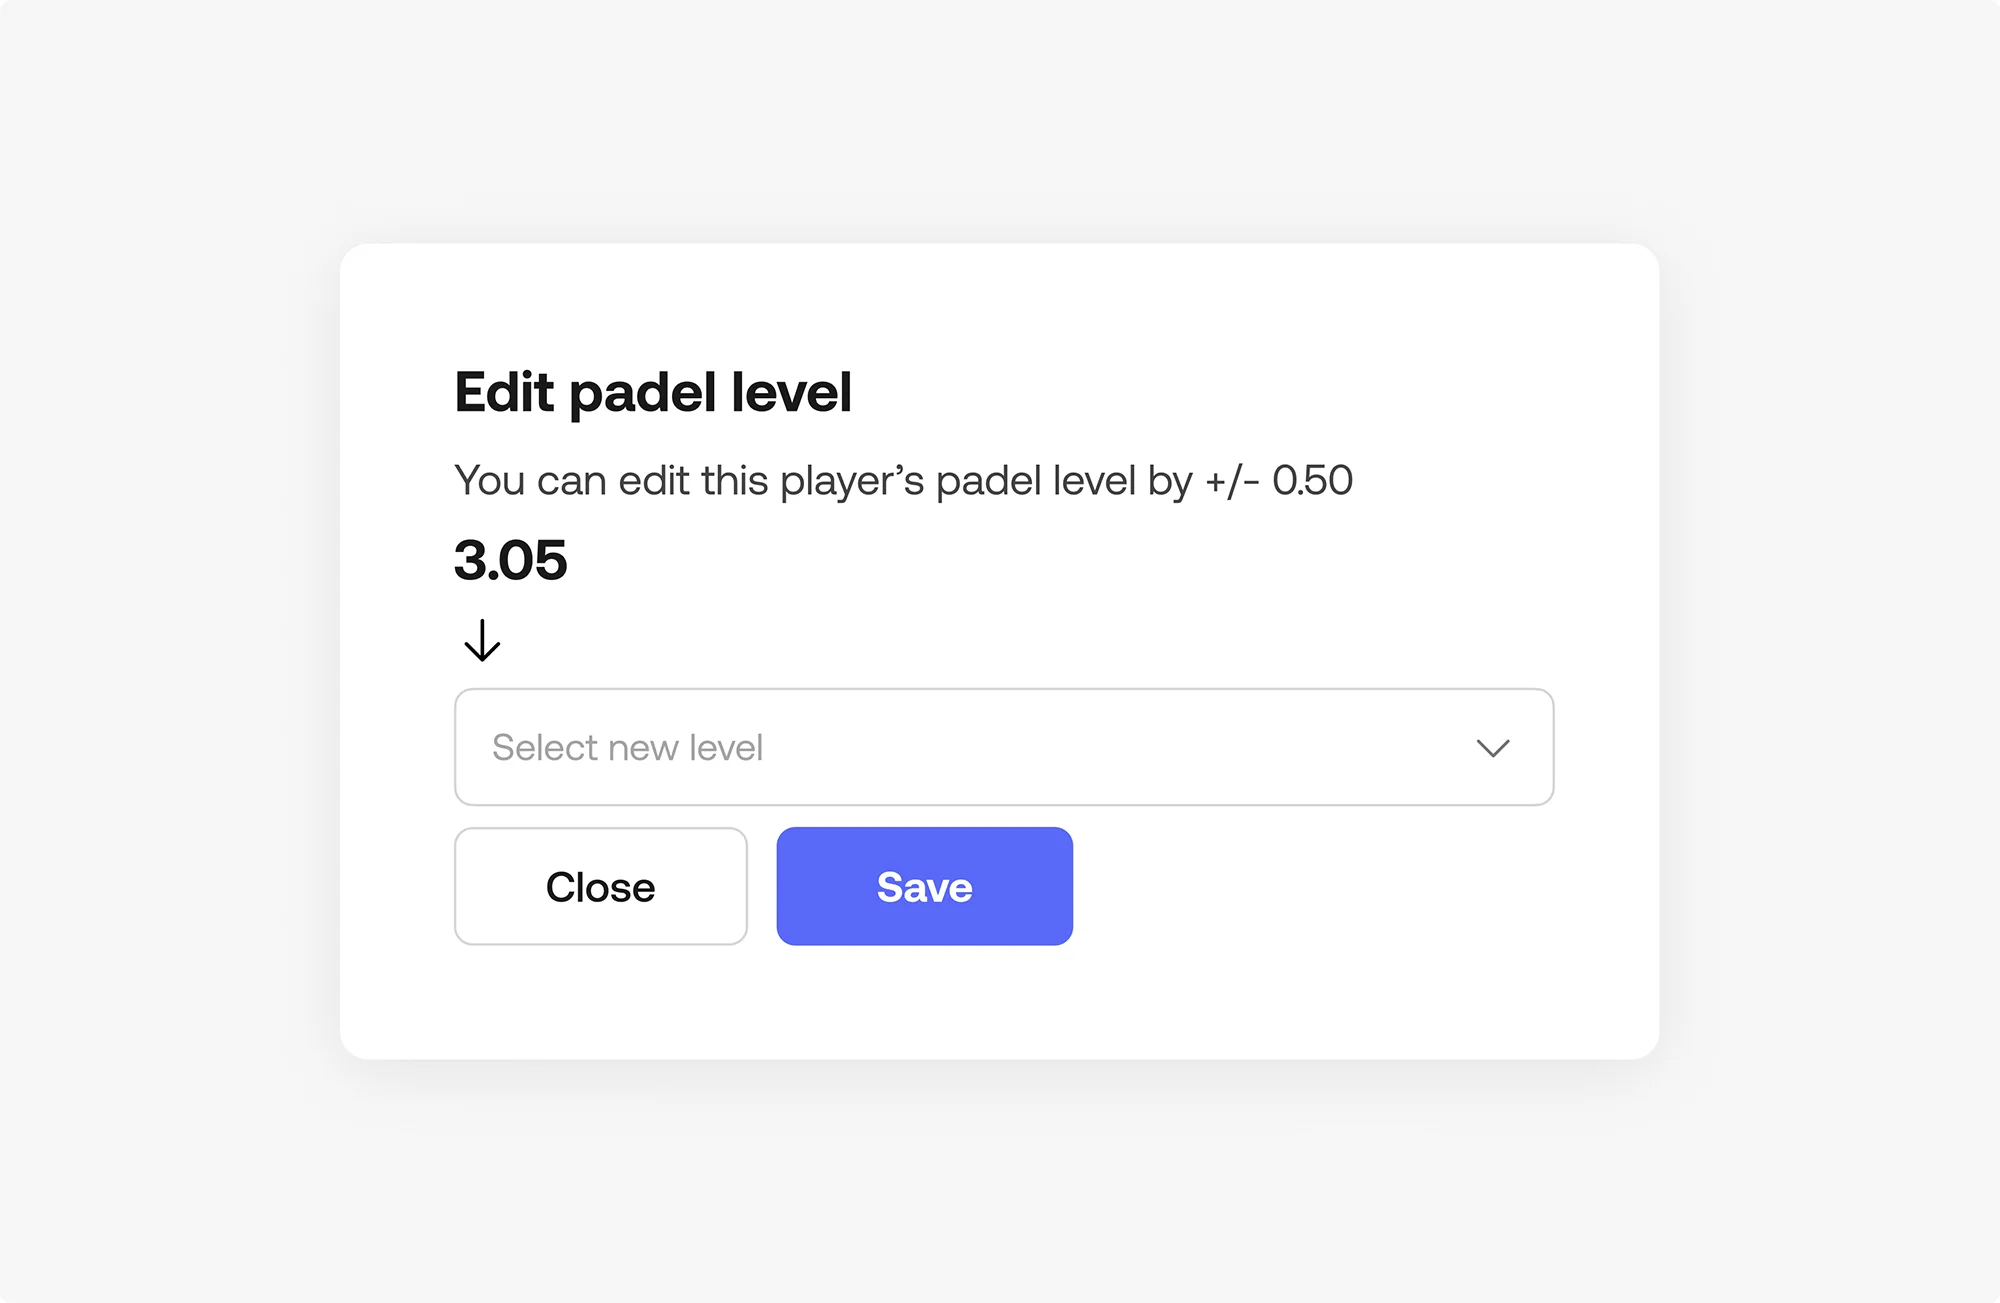Click the outlined Close action
This screenshot has height=1303, width=2000.
[600, 886]
